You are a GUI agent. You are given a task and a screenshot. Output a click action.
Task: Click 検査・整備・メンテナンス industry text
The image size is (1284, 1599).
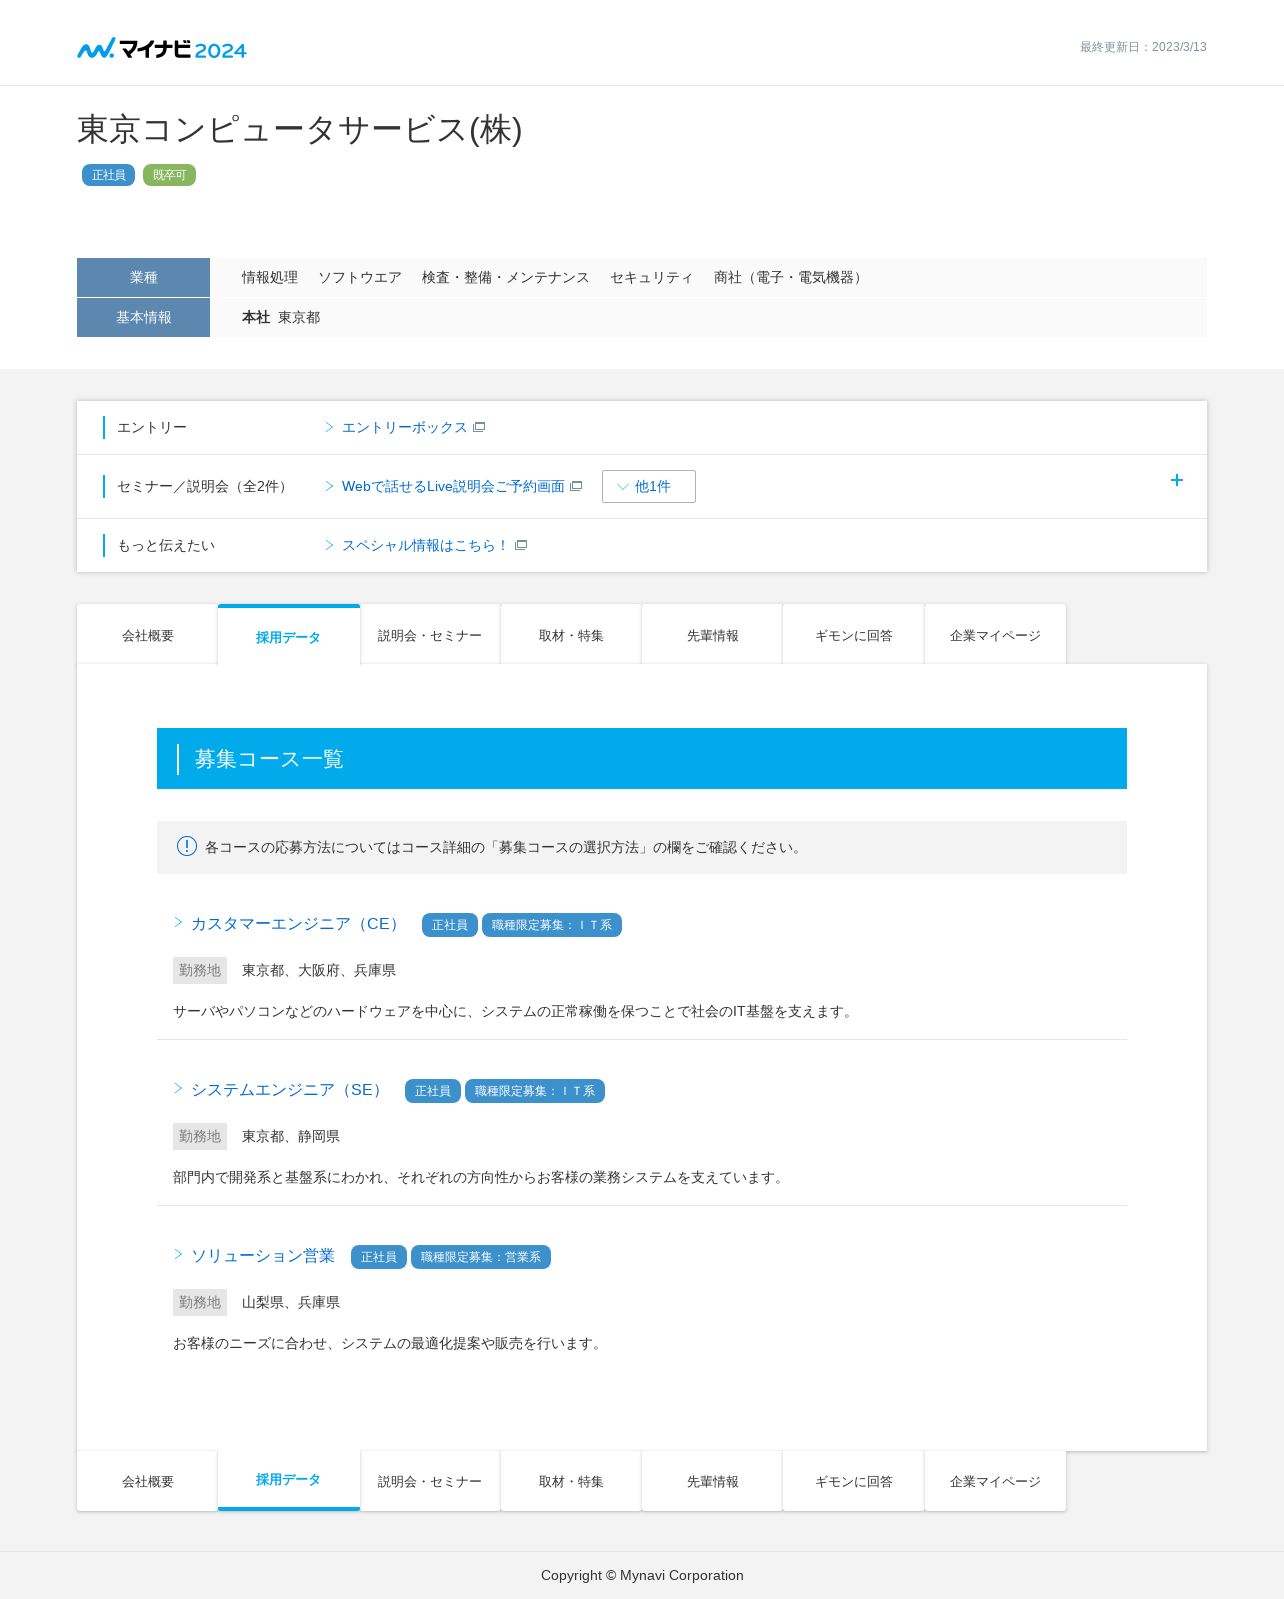pos(506,277)
